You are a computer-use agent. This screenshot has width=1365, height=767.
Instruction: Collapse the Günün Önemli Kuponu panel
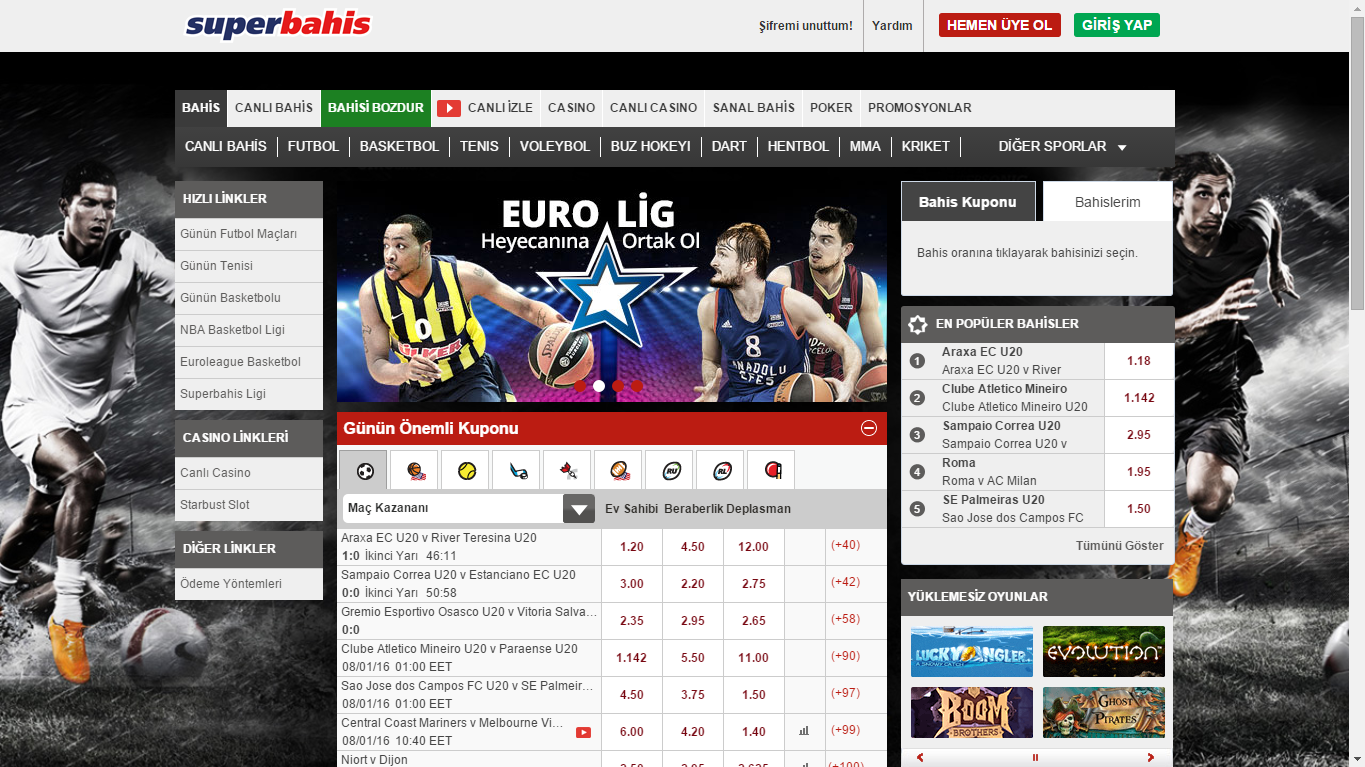tap(869, 428)
